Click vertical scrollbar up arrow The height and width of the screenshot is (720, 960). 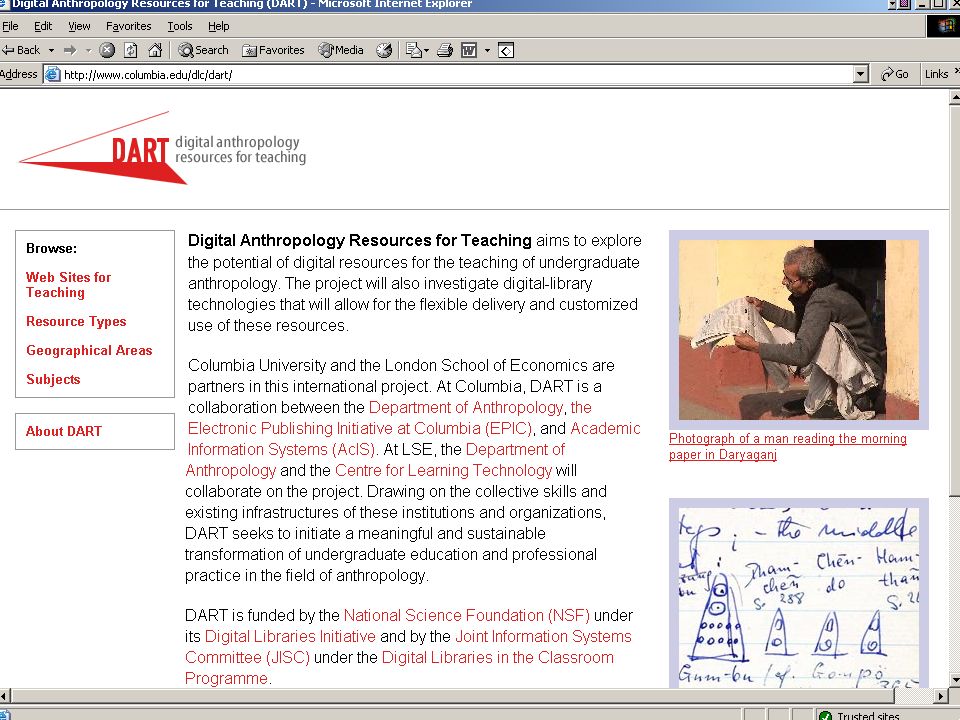click(954, 96)
